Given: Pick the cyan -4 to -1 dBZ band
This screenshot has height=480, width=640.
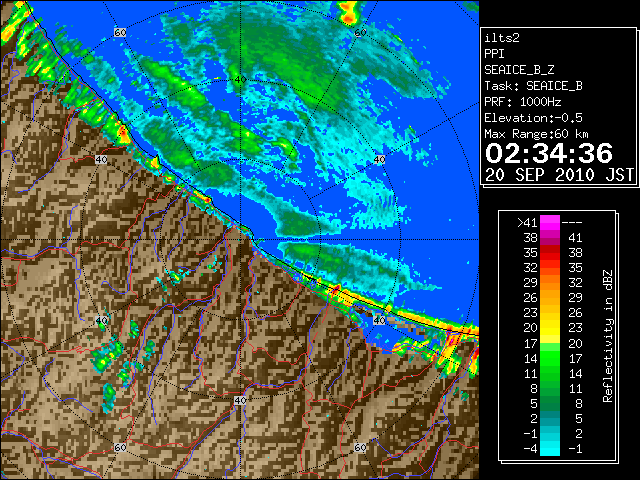Looking at the screenshot, I should point(550,449).
